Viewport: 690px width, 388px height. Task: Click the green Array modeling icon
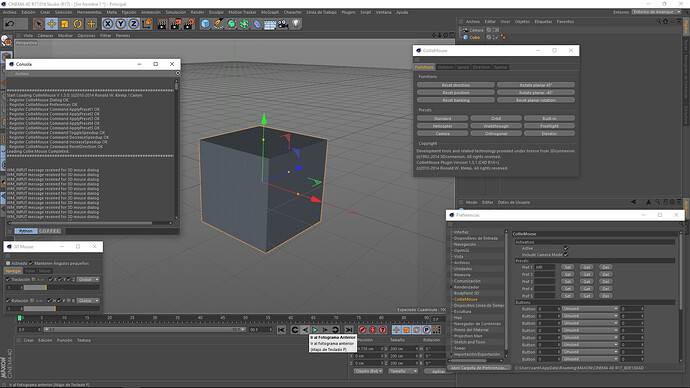pyautogui.click(x=244, y=24)
